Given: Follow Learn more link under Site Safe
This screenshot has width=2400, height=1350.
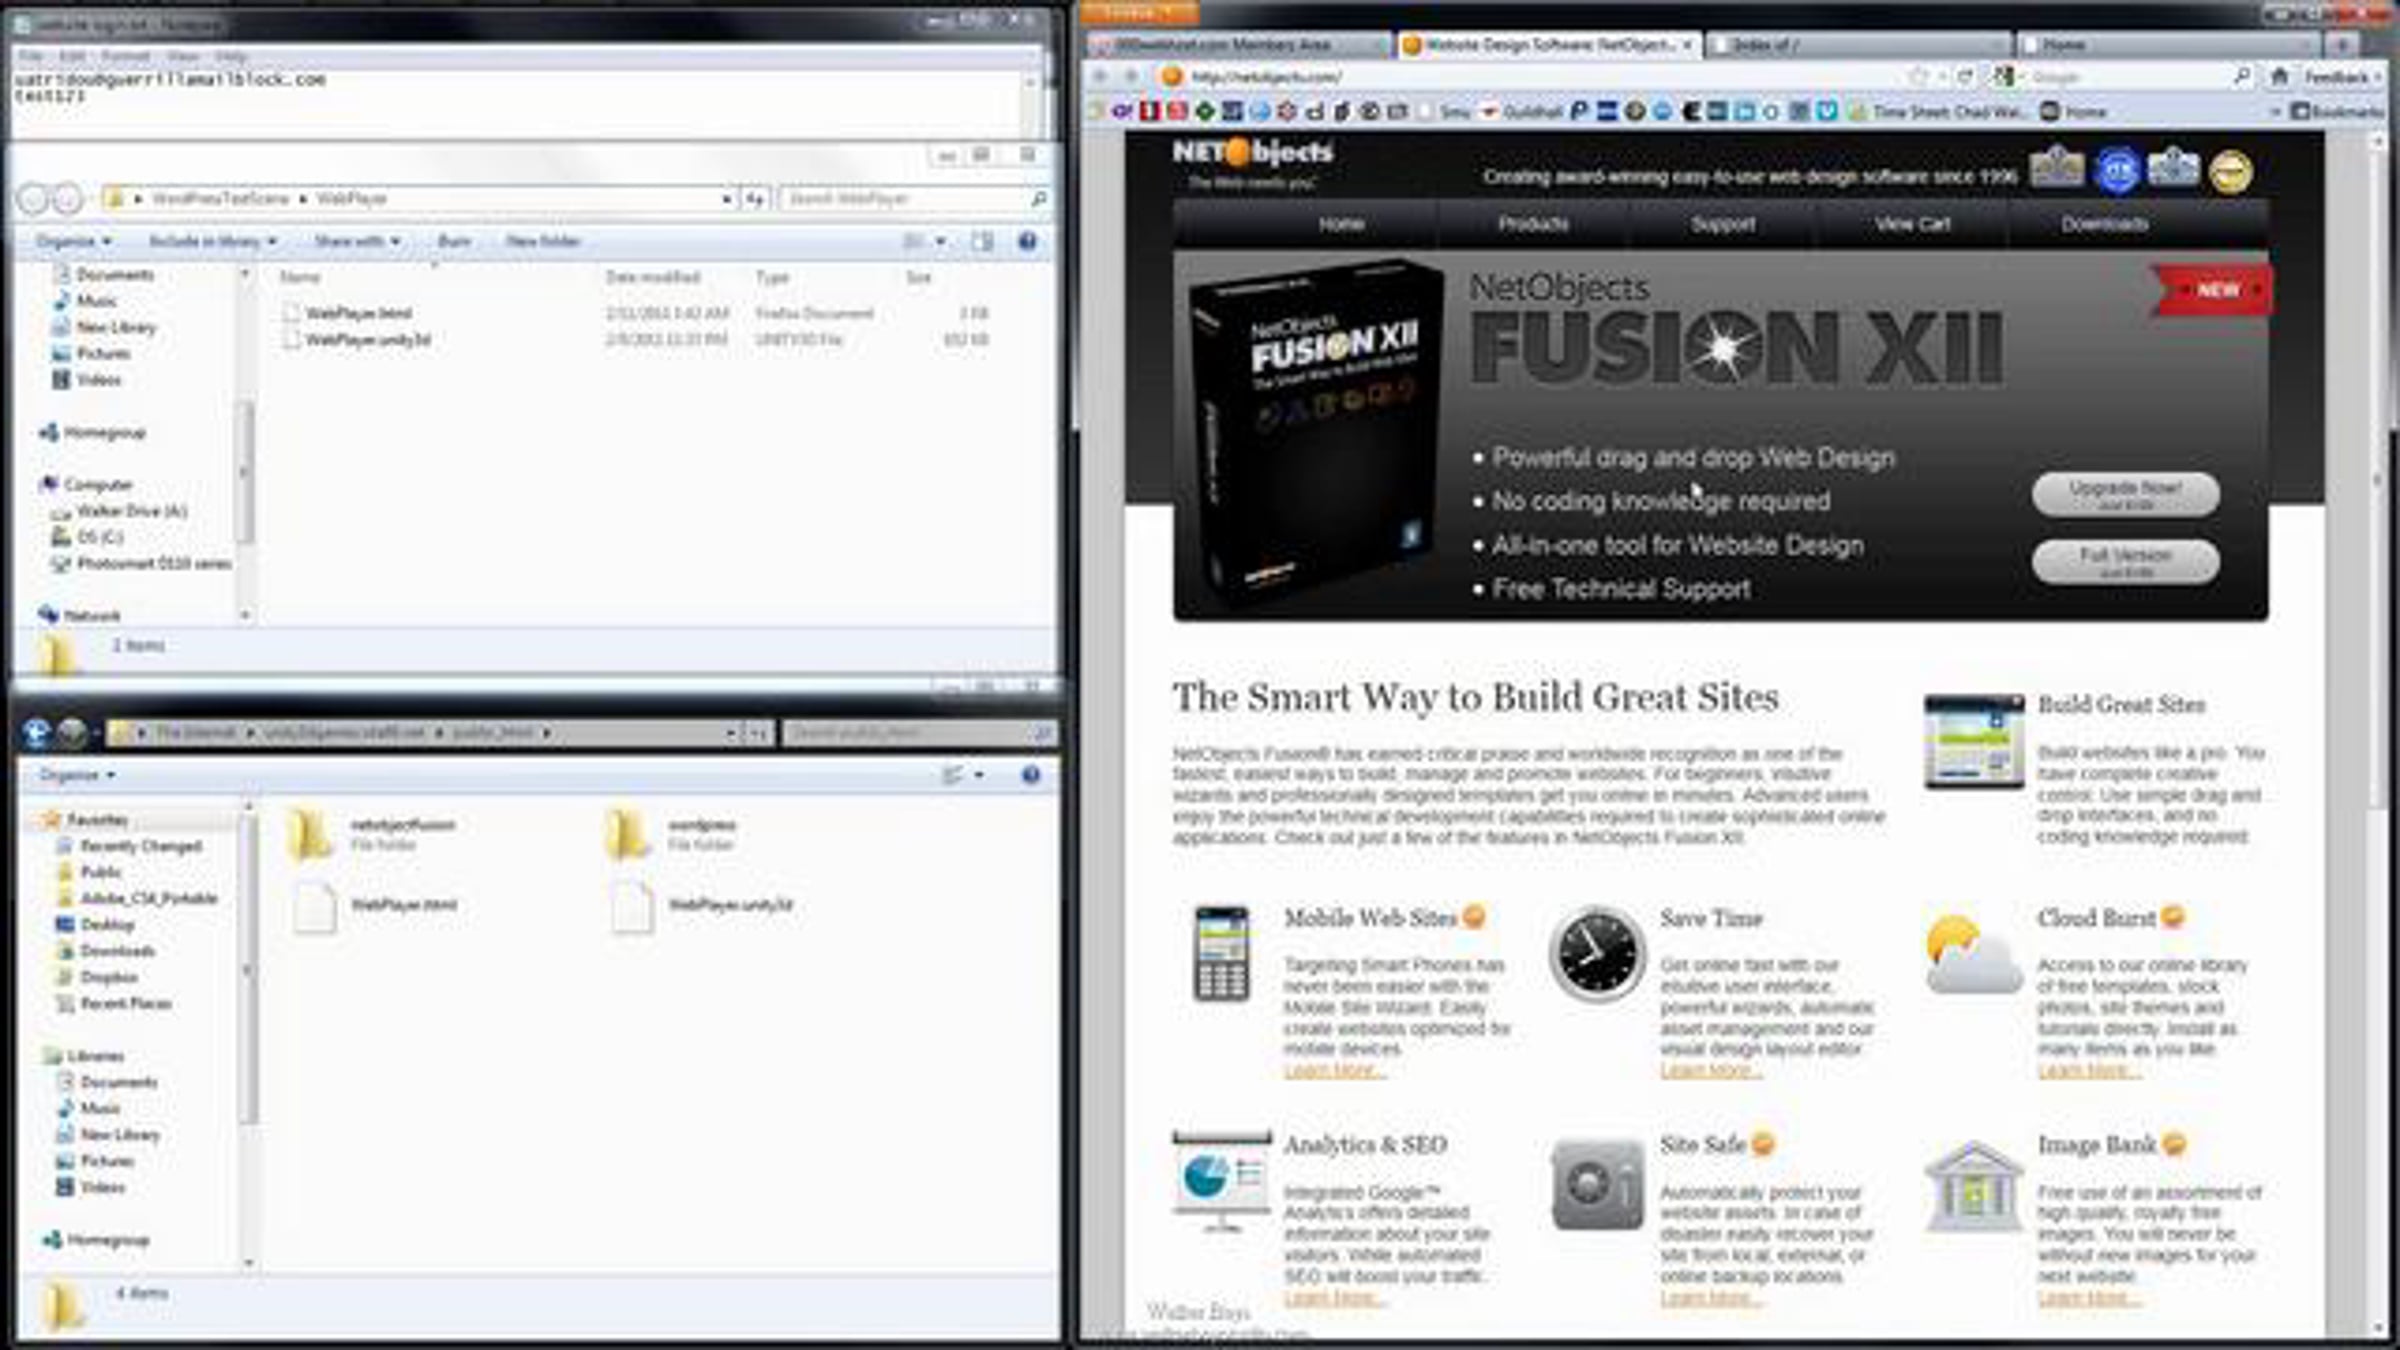Looking at the screenshot, I should click(x=1711, y=1298).
